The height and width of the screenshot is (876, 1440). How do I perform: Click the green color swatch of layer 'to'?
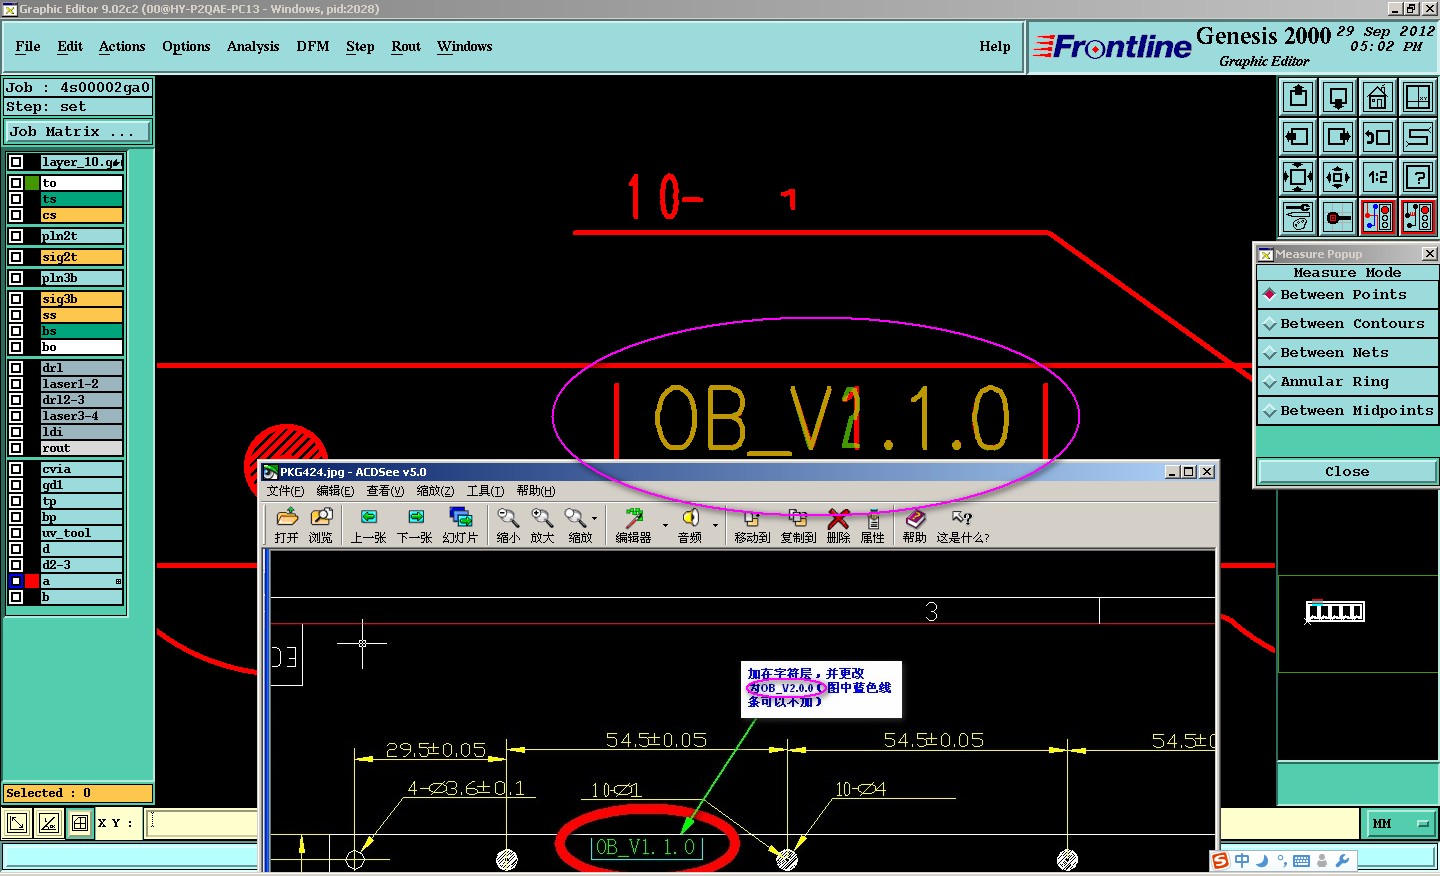(x=32, y=183)
